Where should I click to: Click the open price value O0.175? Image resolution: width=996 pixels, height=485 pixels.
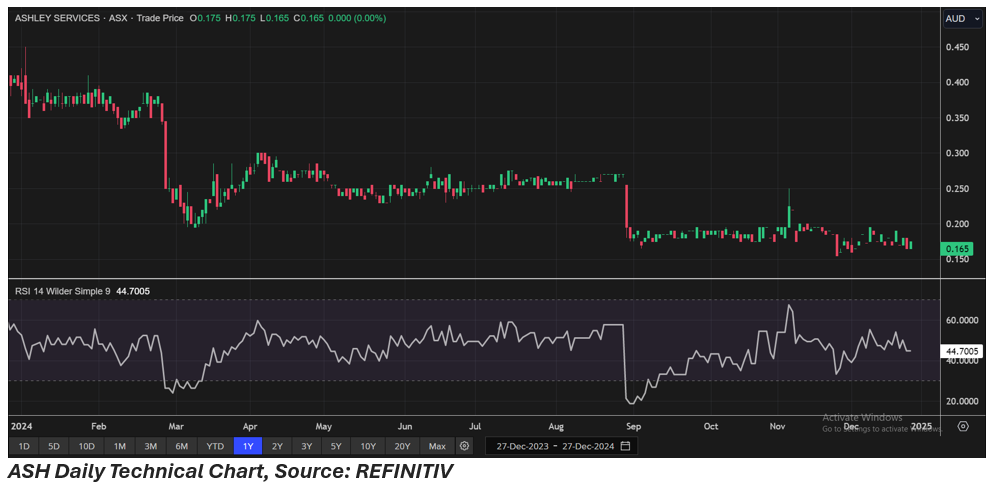coord(206,18)
